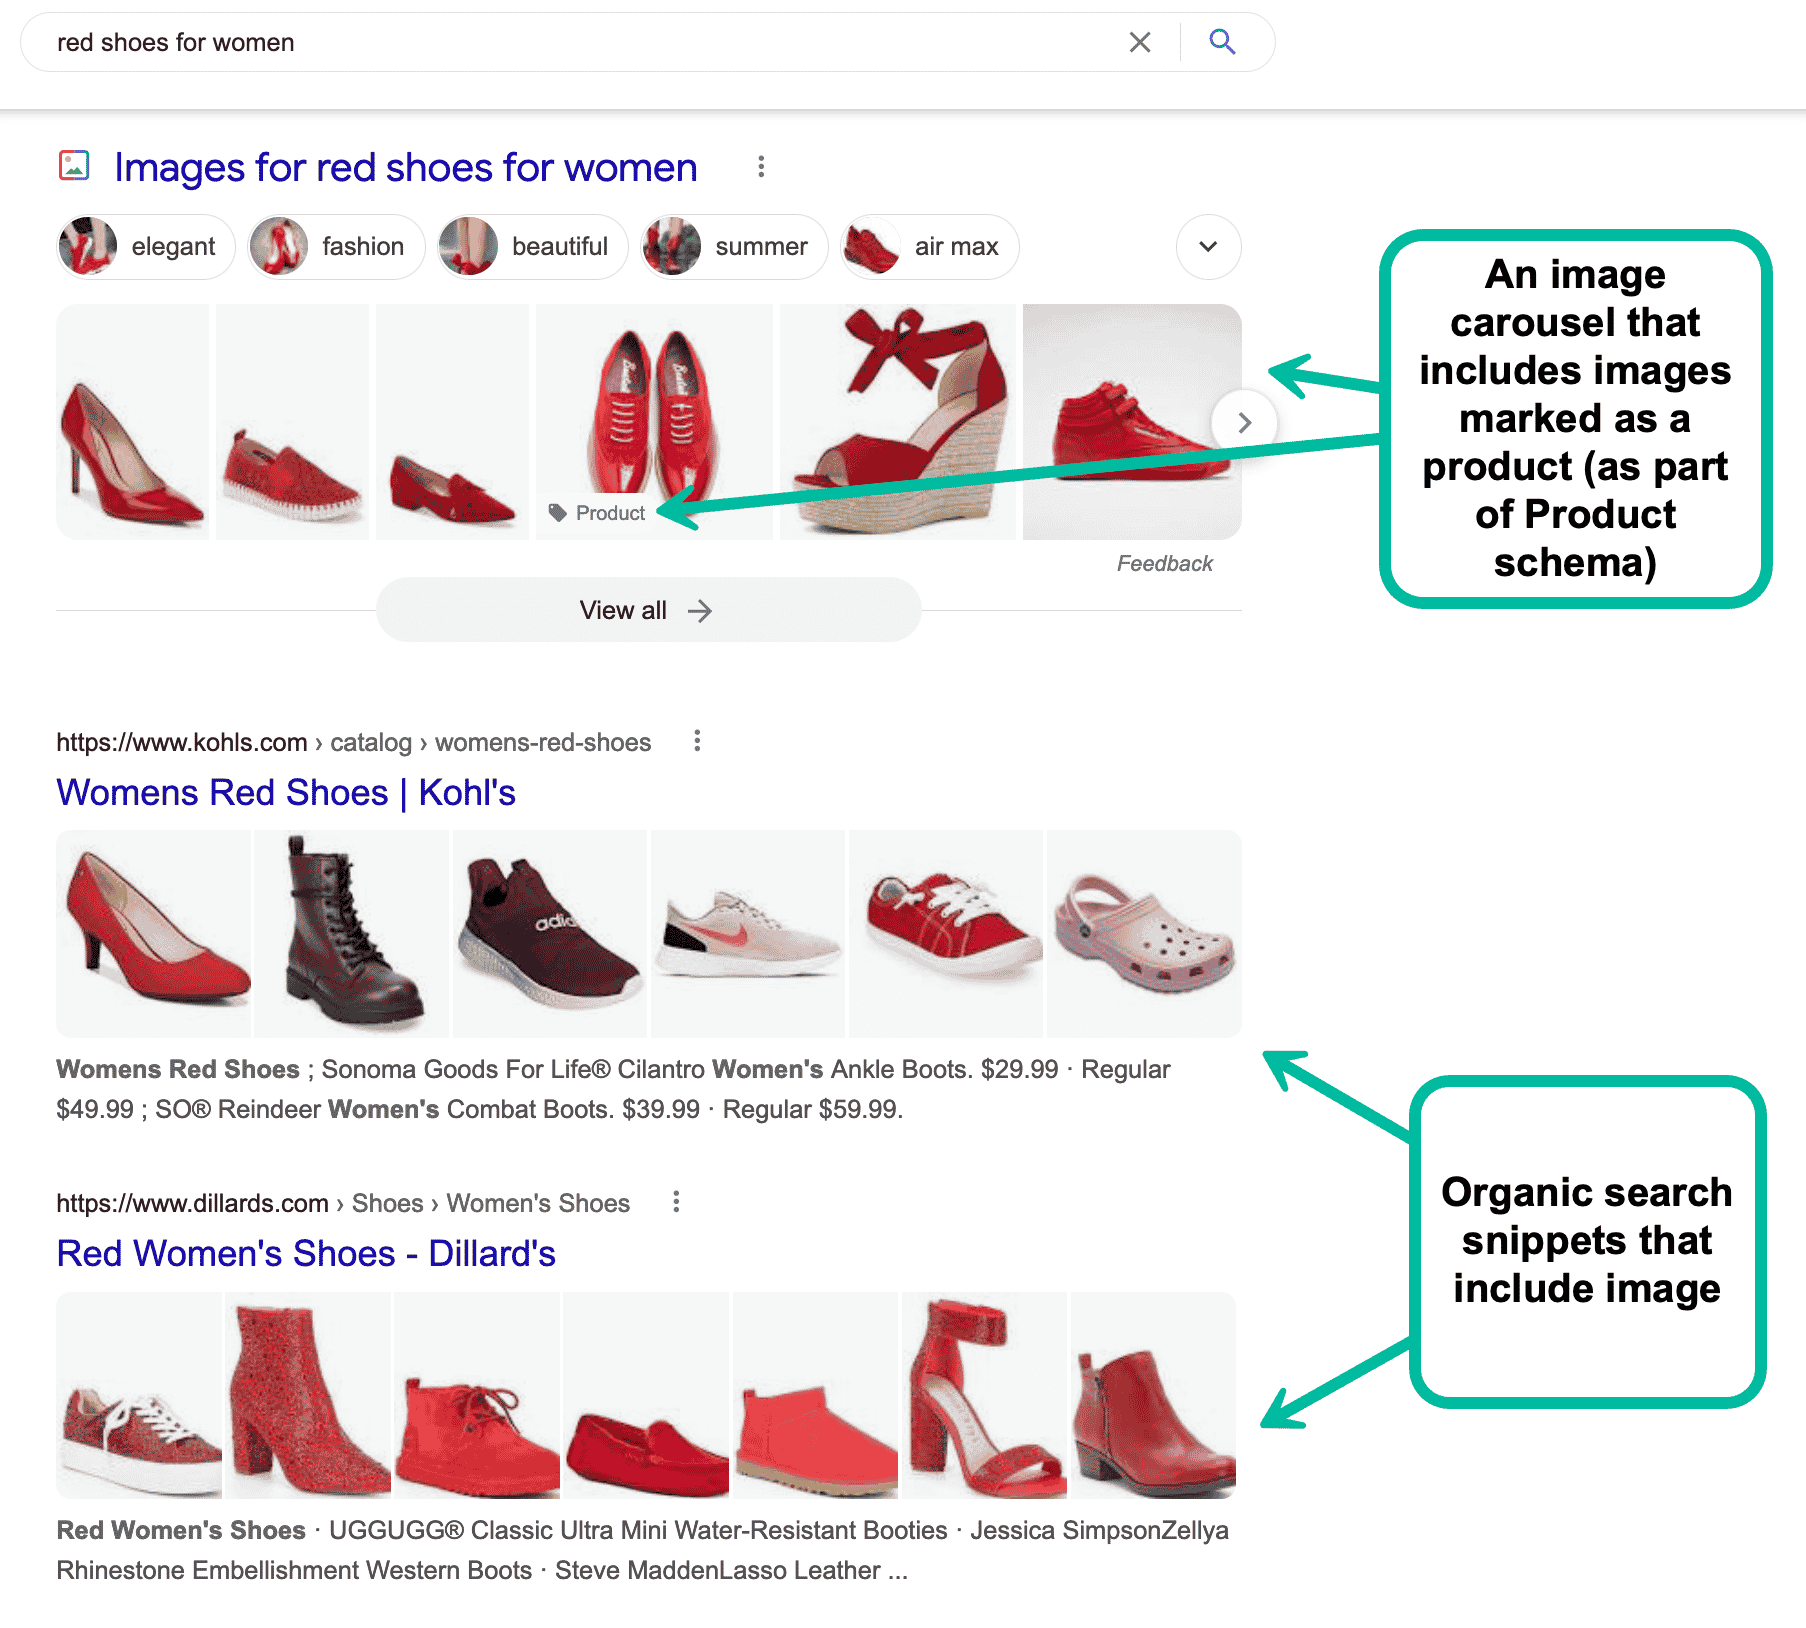Open Dillard's red leather ankle bootie thumbnail
Viewport: 1806px width, 1628px height.
[1153, 1395]
